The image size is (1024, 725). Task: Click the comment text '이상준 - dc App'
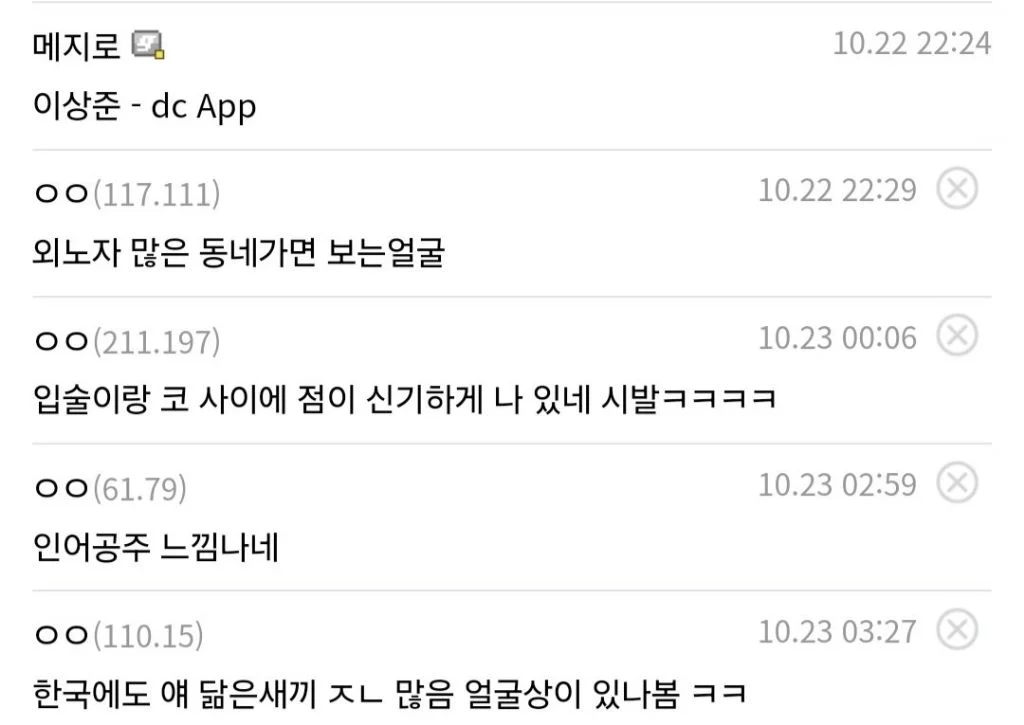pyautogui.click(x=144, y=106)
